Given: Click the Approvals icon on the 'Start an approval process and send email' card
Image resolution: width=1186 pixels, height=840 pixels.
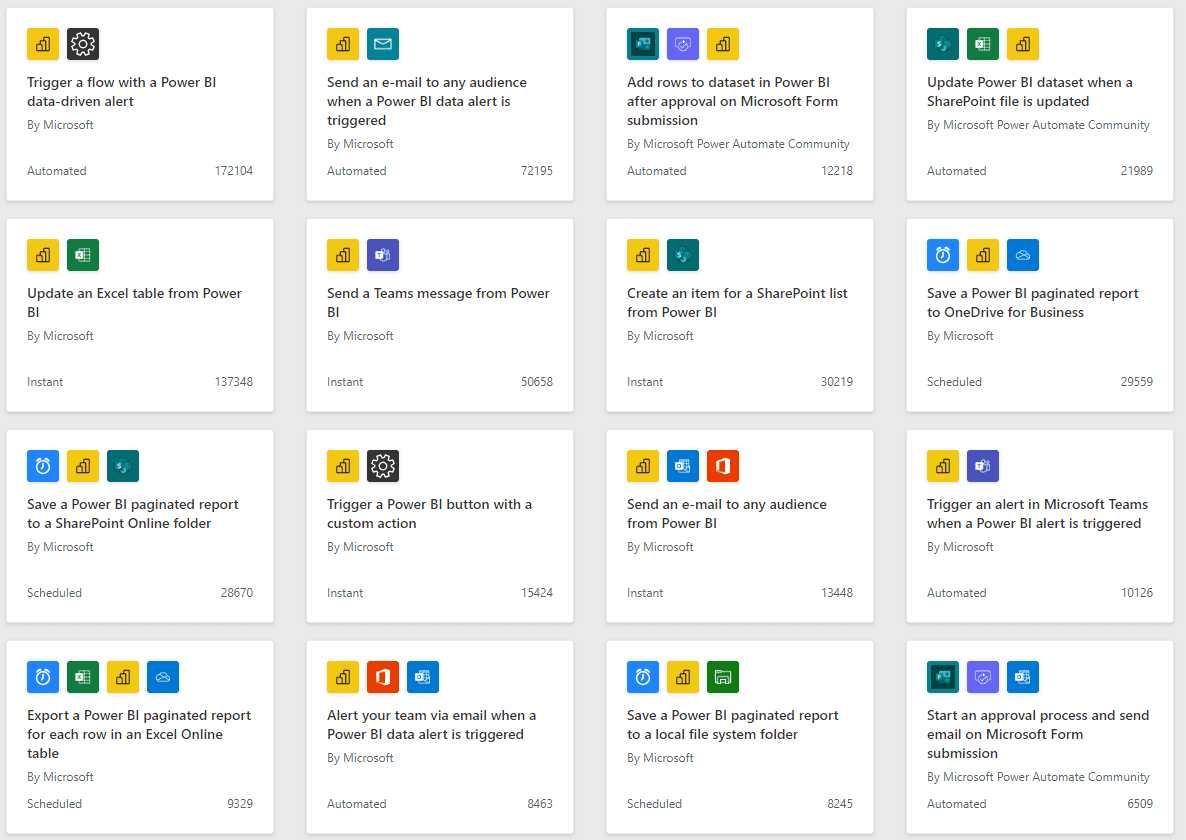Looking at the screenshot, I should (983, 677).
